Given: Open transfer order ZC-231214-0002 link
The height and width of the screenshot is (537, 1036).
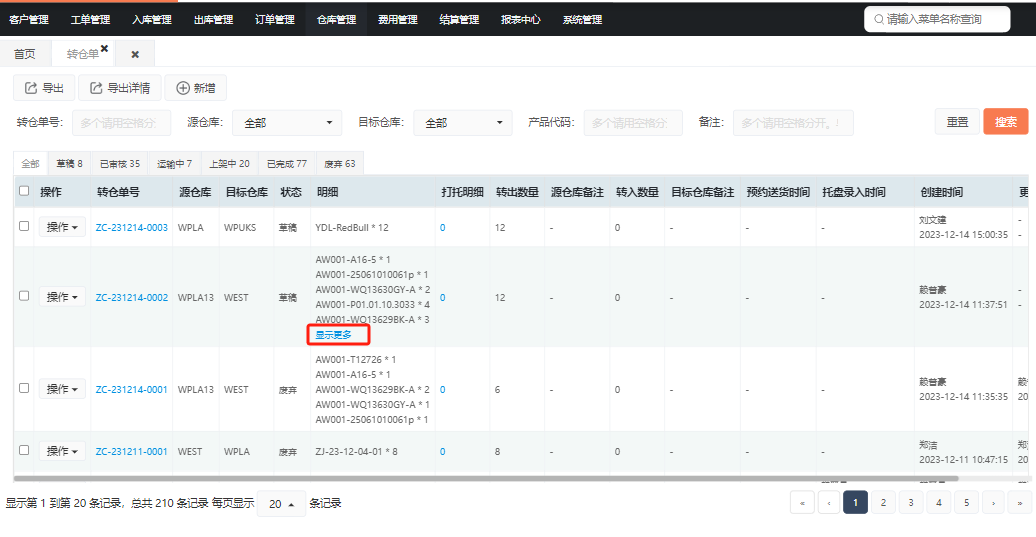Looking at the screenshot, I should pos(131,297).
